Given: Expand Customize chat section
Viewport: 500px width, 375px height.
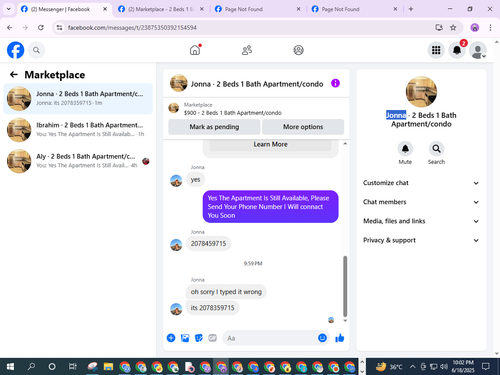Looking at the screenshot, I should (x=421, y=183).
